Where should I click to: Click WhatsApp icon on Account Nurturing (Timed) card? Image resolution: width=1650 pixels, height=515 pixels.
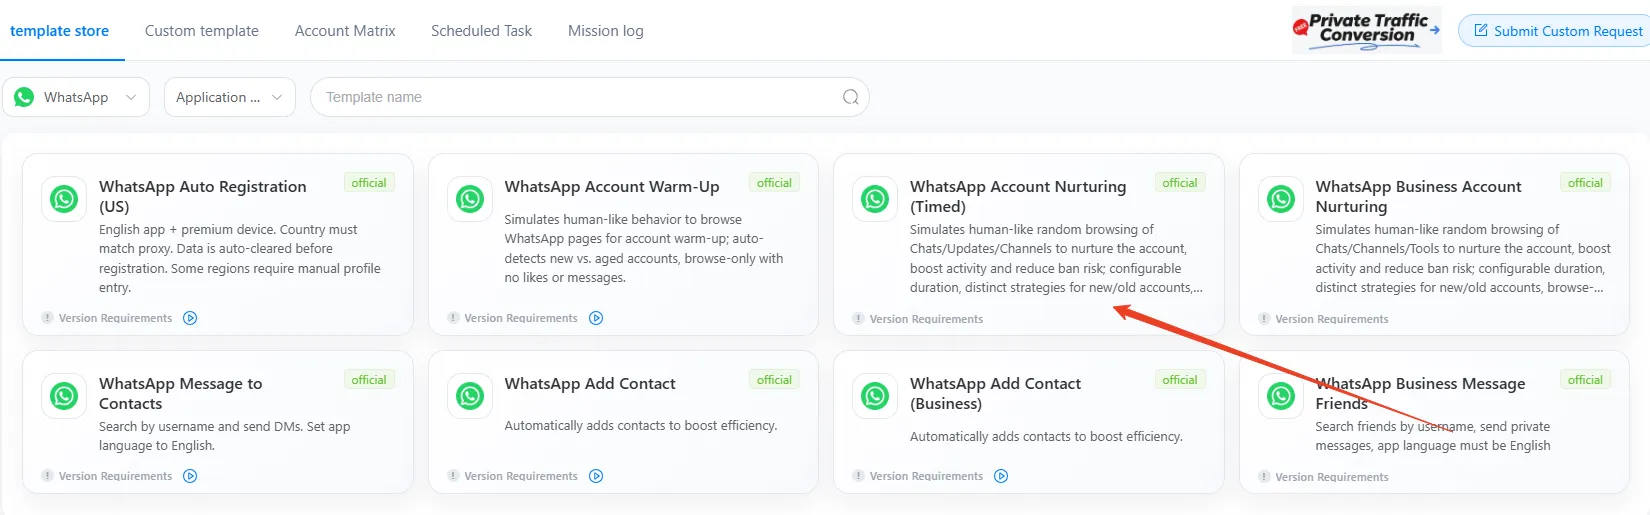coord(875,199)
